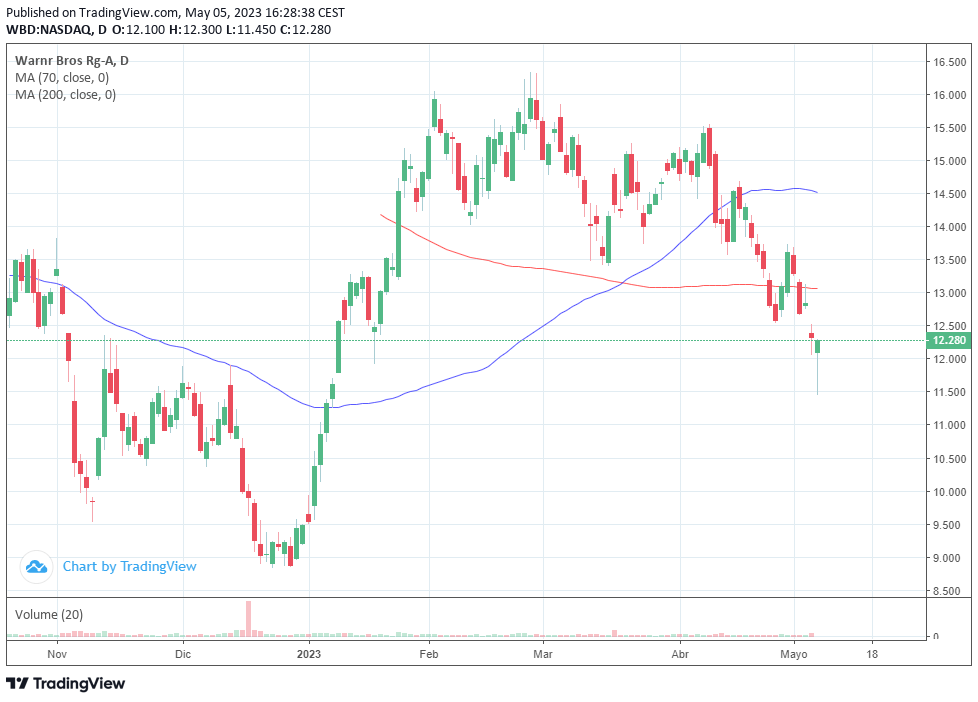
Task: Click the O:12.100 open value in header
Action: click(138, 29)
